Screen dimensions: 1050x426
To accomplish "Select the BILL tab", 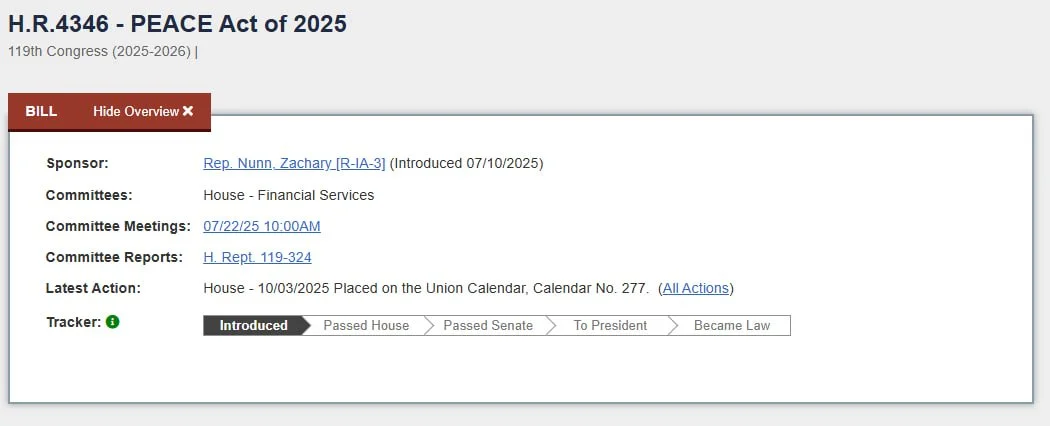I will (42, 111).
